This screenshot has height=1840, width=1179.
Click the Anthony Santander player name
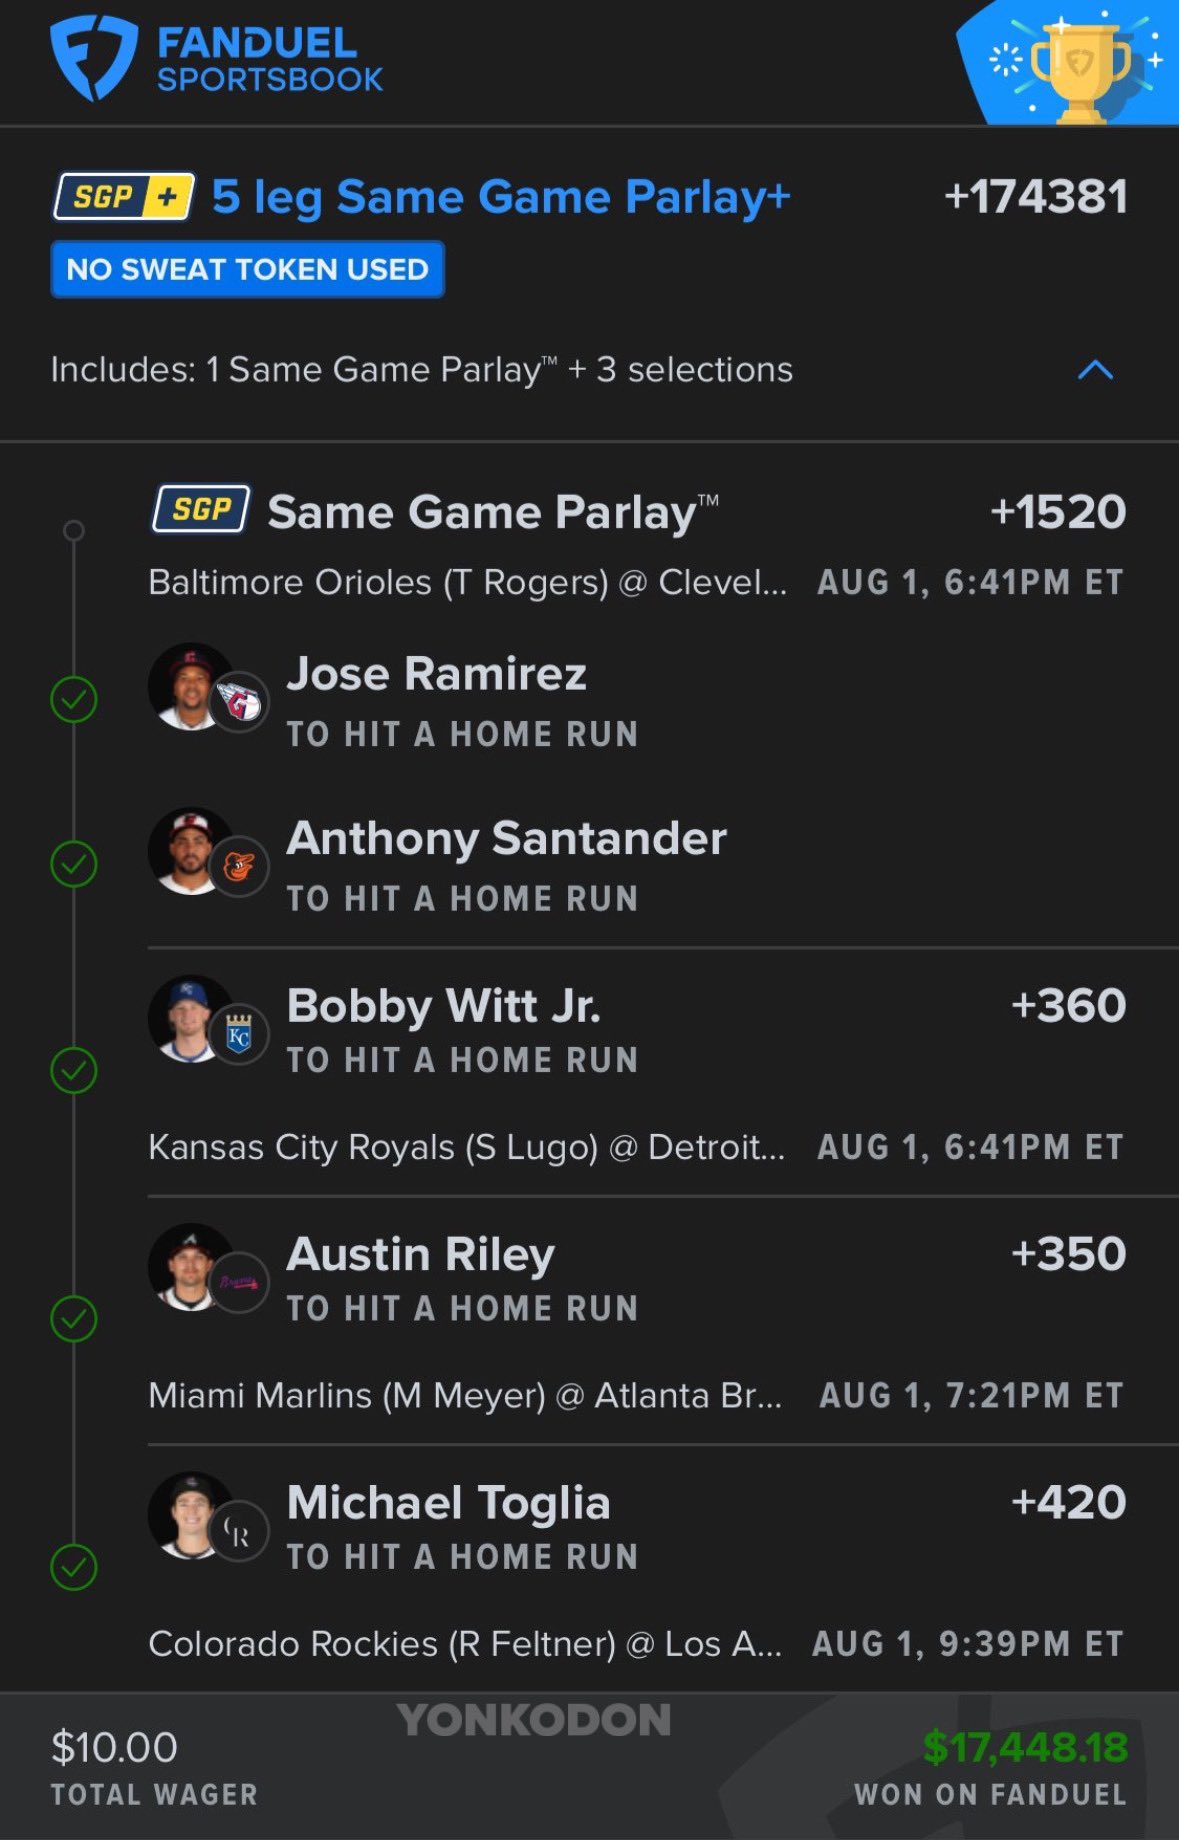pos(506,839)
